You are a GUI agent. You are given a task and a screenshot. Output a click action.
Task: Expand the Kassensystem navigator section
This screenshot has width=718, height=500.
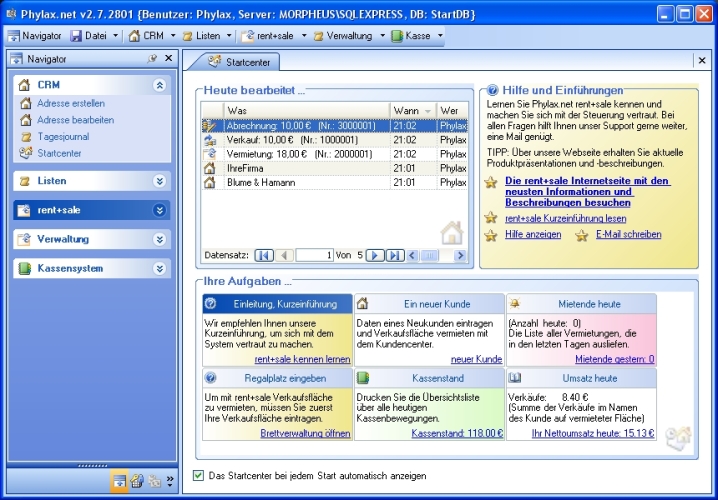158,269
